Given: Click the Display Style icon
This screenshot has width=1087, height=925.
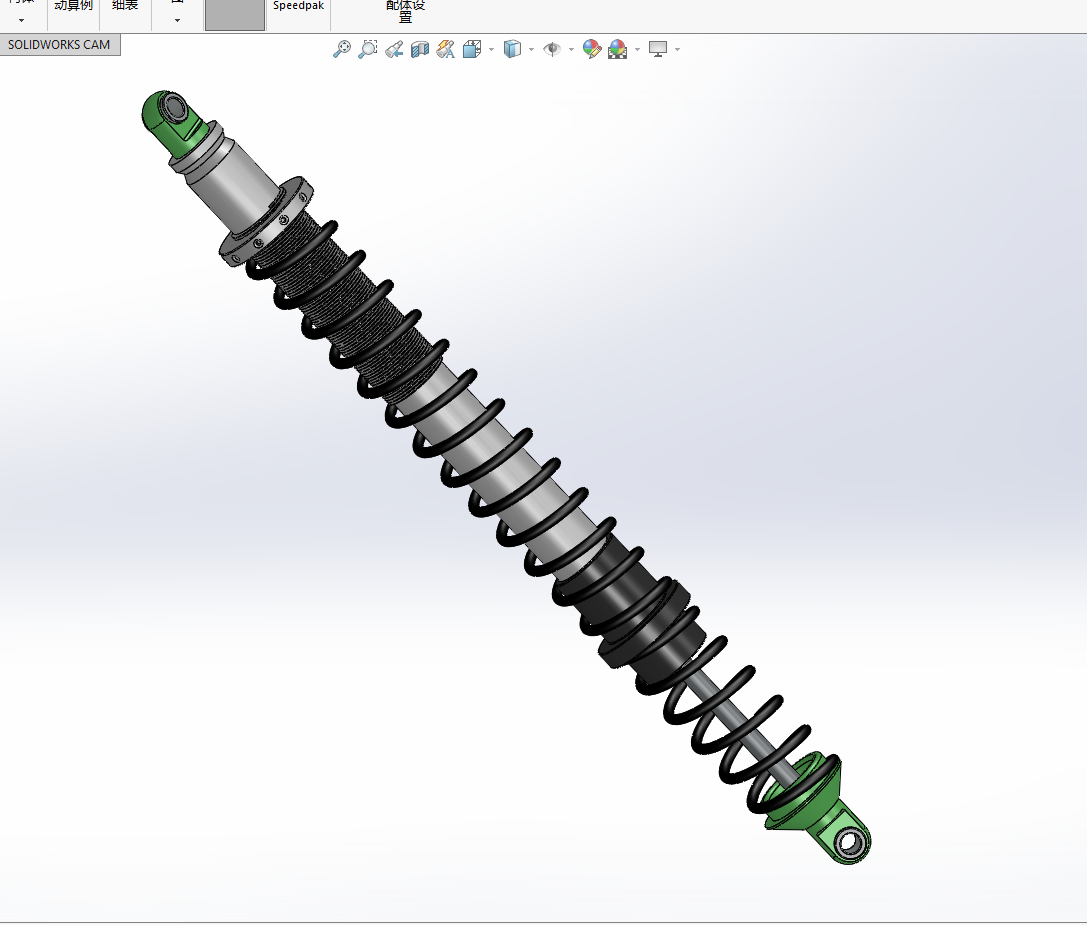Looking at the screenshot, I should [512, 49].
